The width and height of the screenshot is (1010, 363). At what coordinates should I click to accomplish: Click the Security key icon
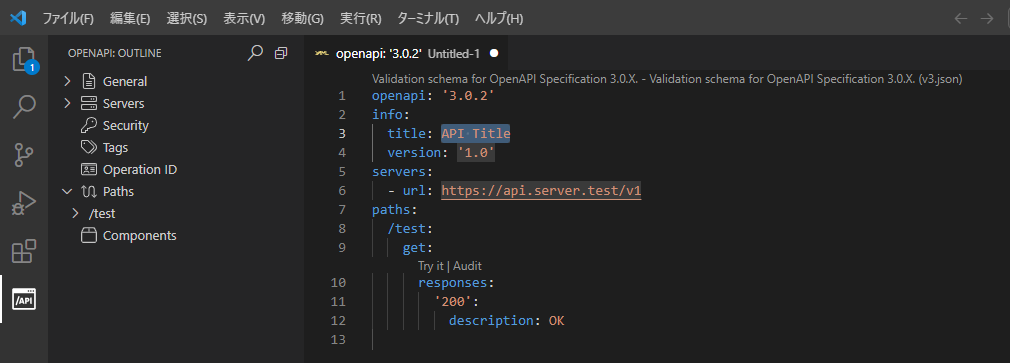[x=88, y=126]
